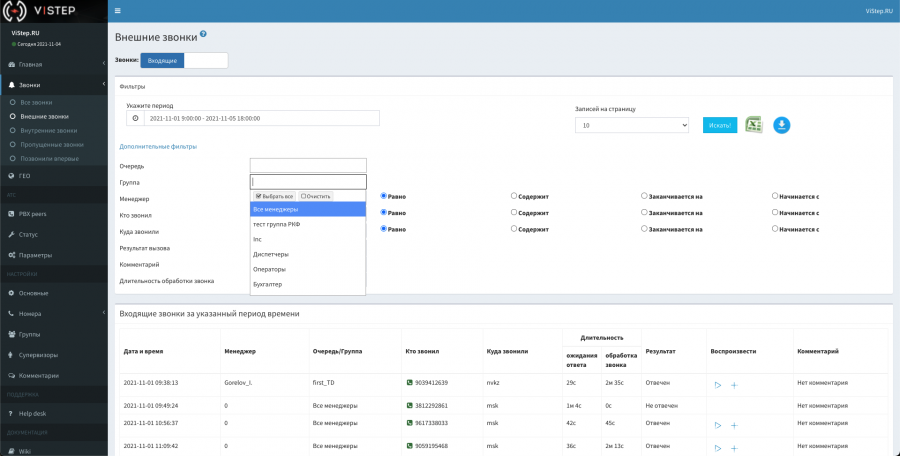
Task: Play recording of the Gorelov_I. call
Action: click(717, 384)
